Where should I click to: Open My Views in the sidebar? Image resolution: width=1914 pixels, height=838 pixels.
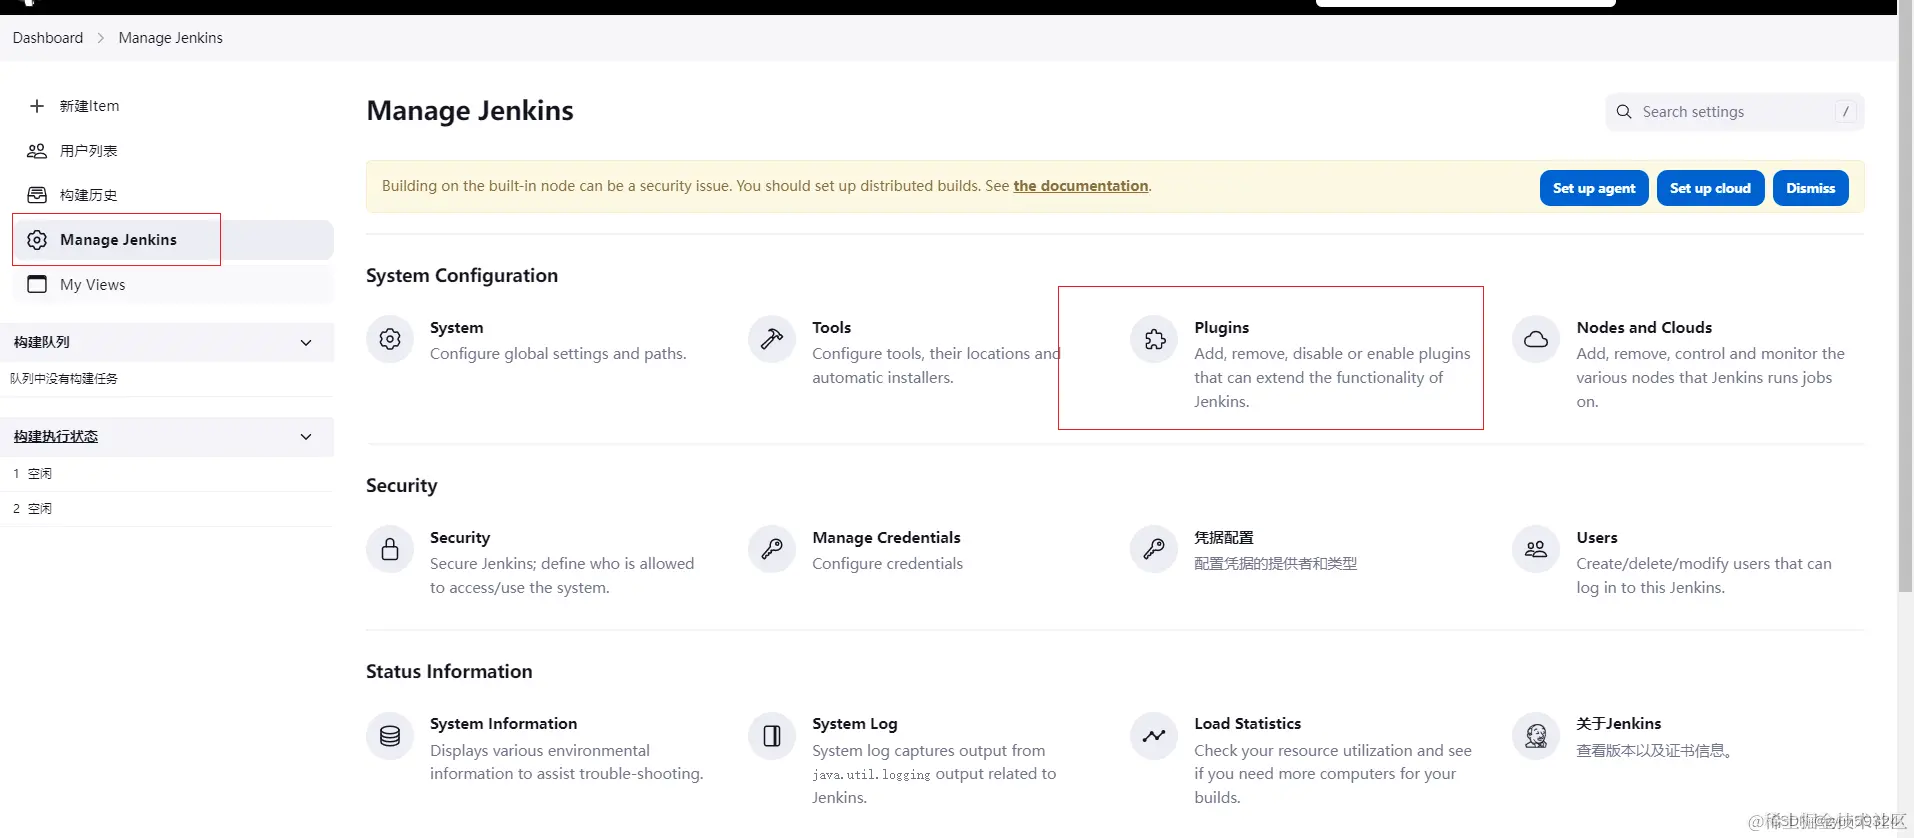(173, 284)
